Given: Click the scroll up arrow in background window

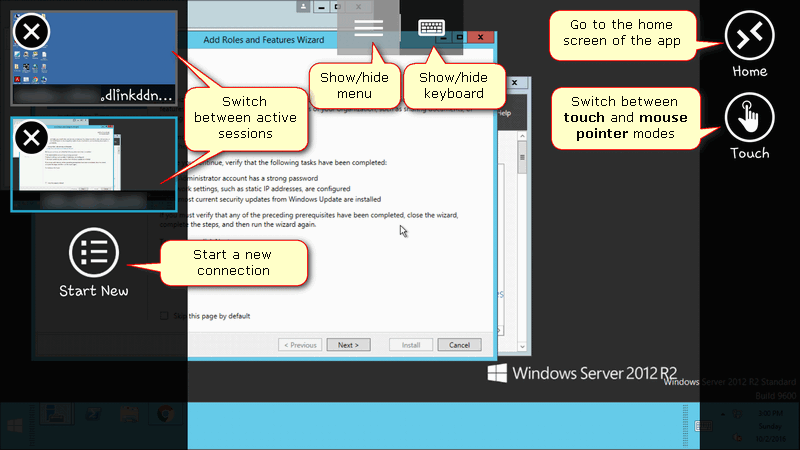Looking at the screenshot, I should point(522,136).
